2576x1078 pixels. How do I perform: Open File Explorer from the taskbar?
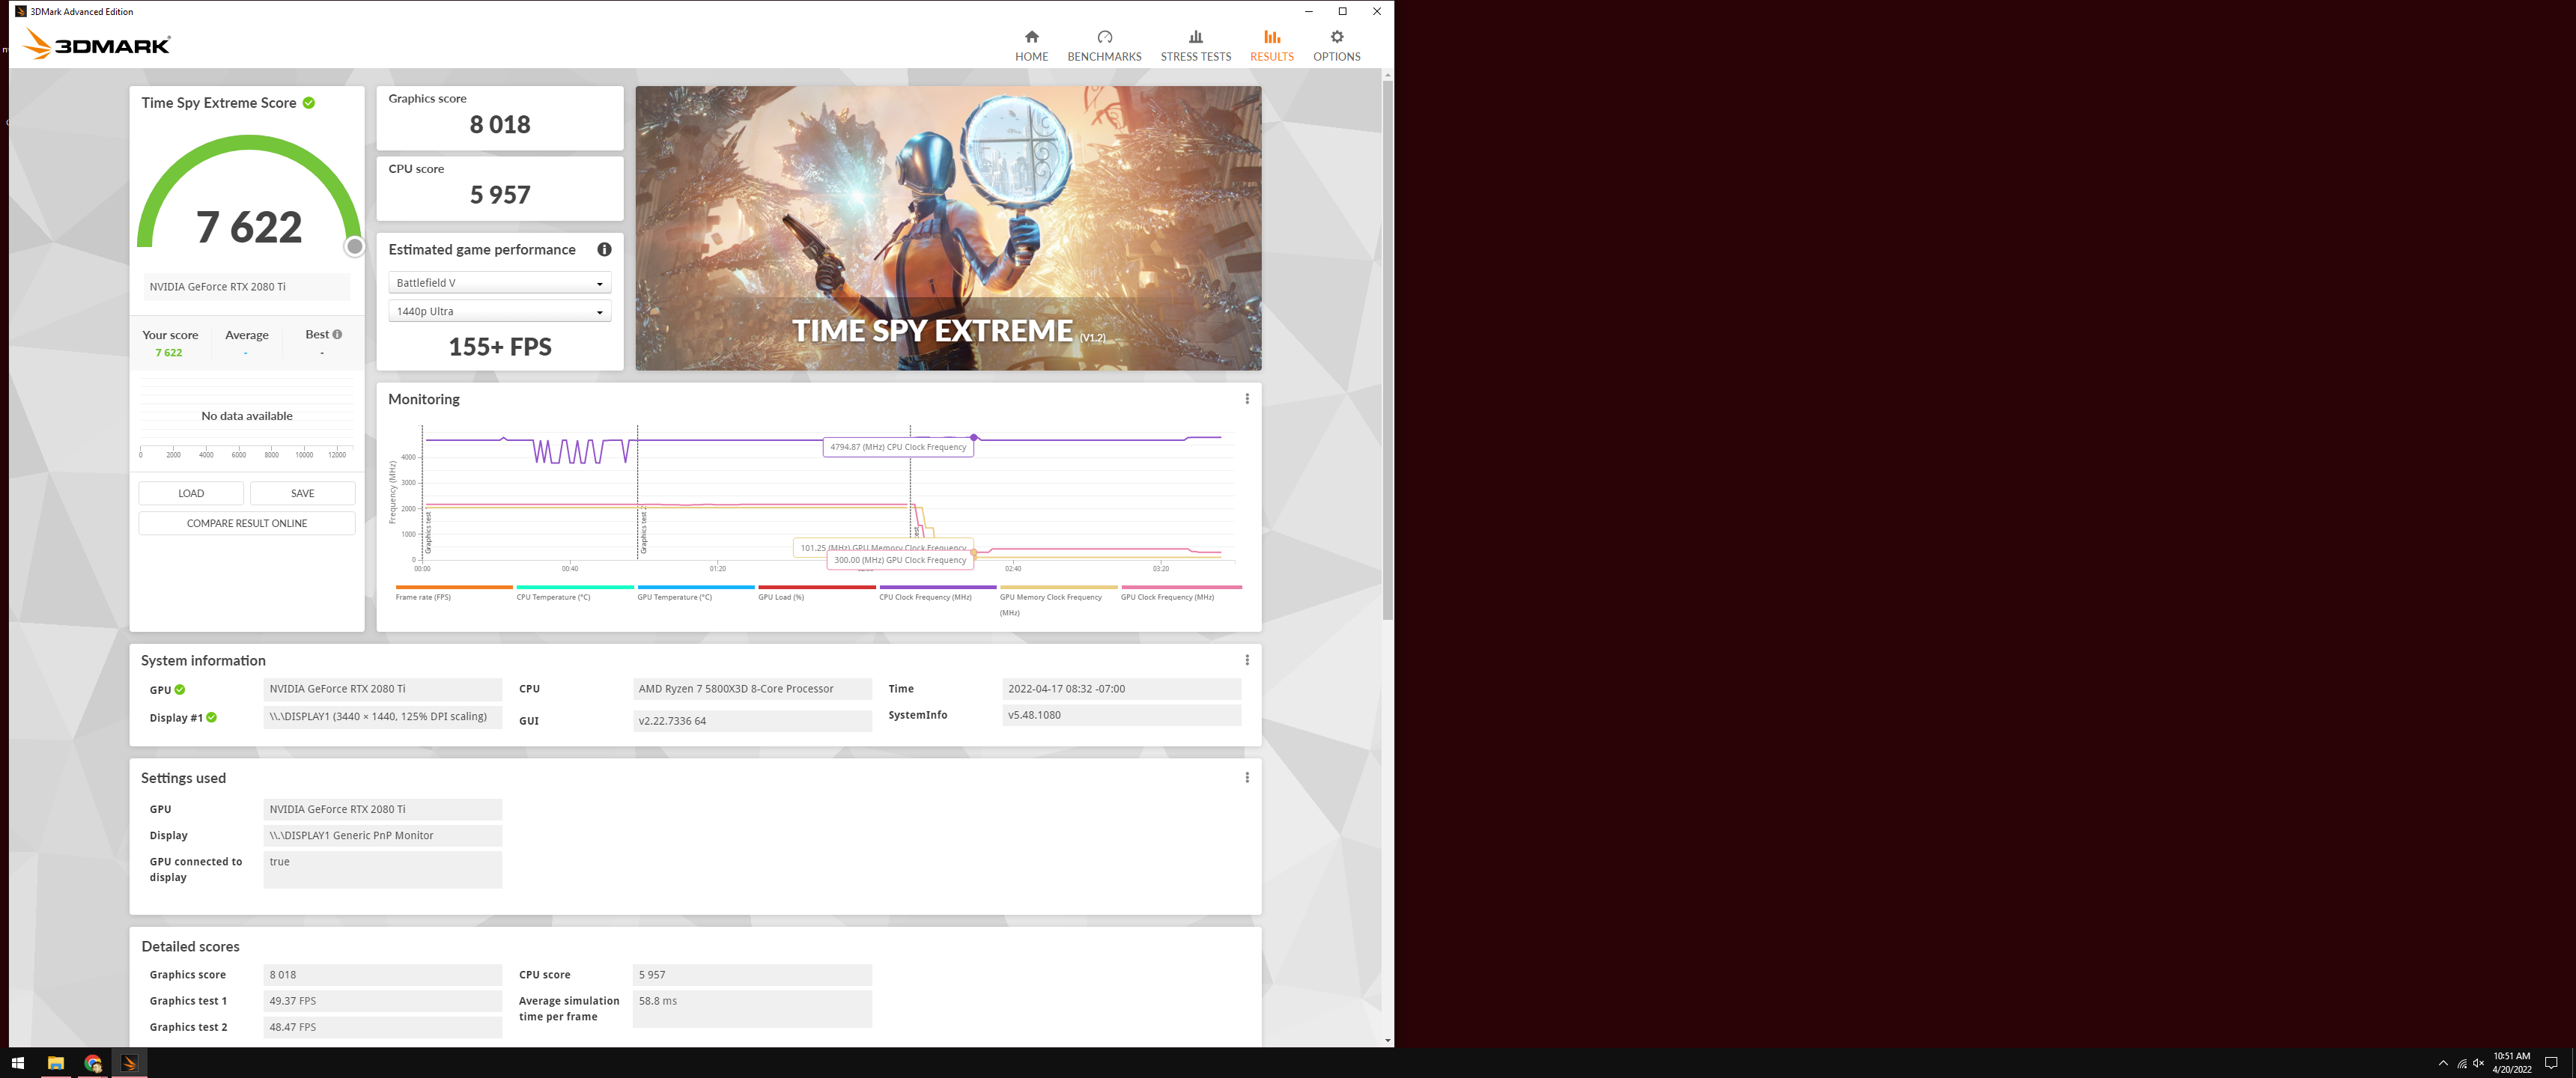56,1063
